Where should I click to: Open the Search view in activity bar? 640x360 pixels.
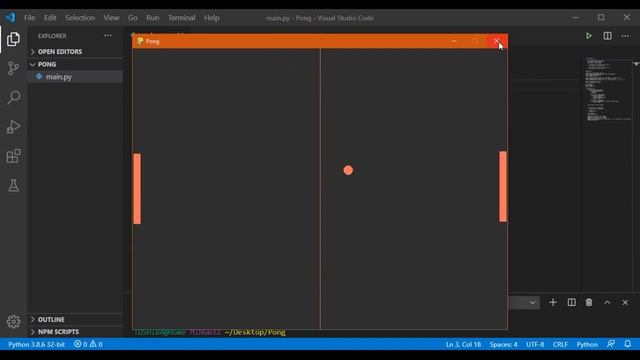pyautogui.click(x=13, y=97)
